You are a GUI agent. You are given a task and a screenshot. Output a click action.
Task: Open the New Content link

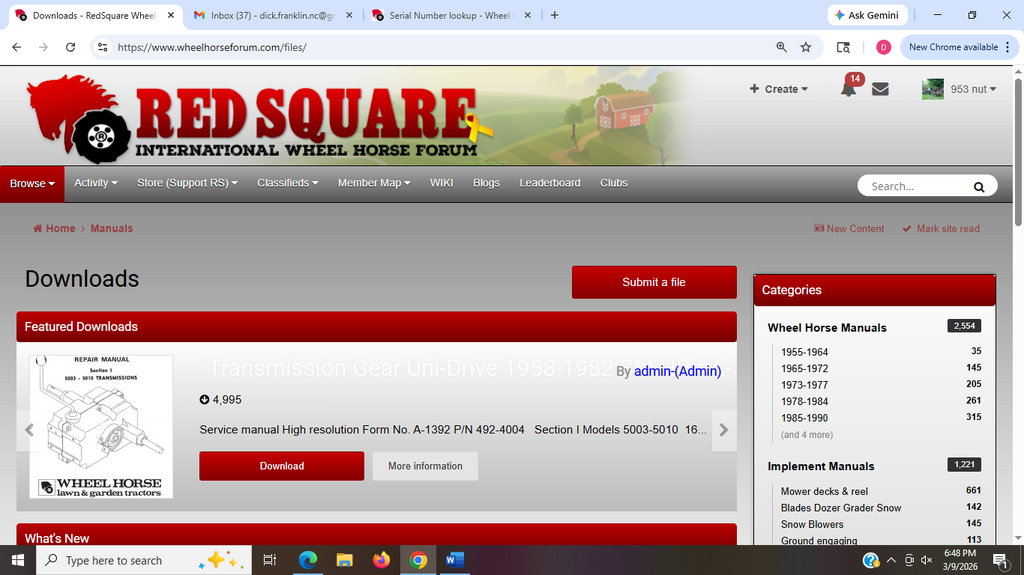click(x=849, y=229)
